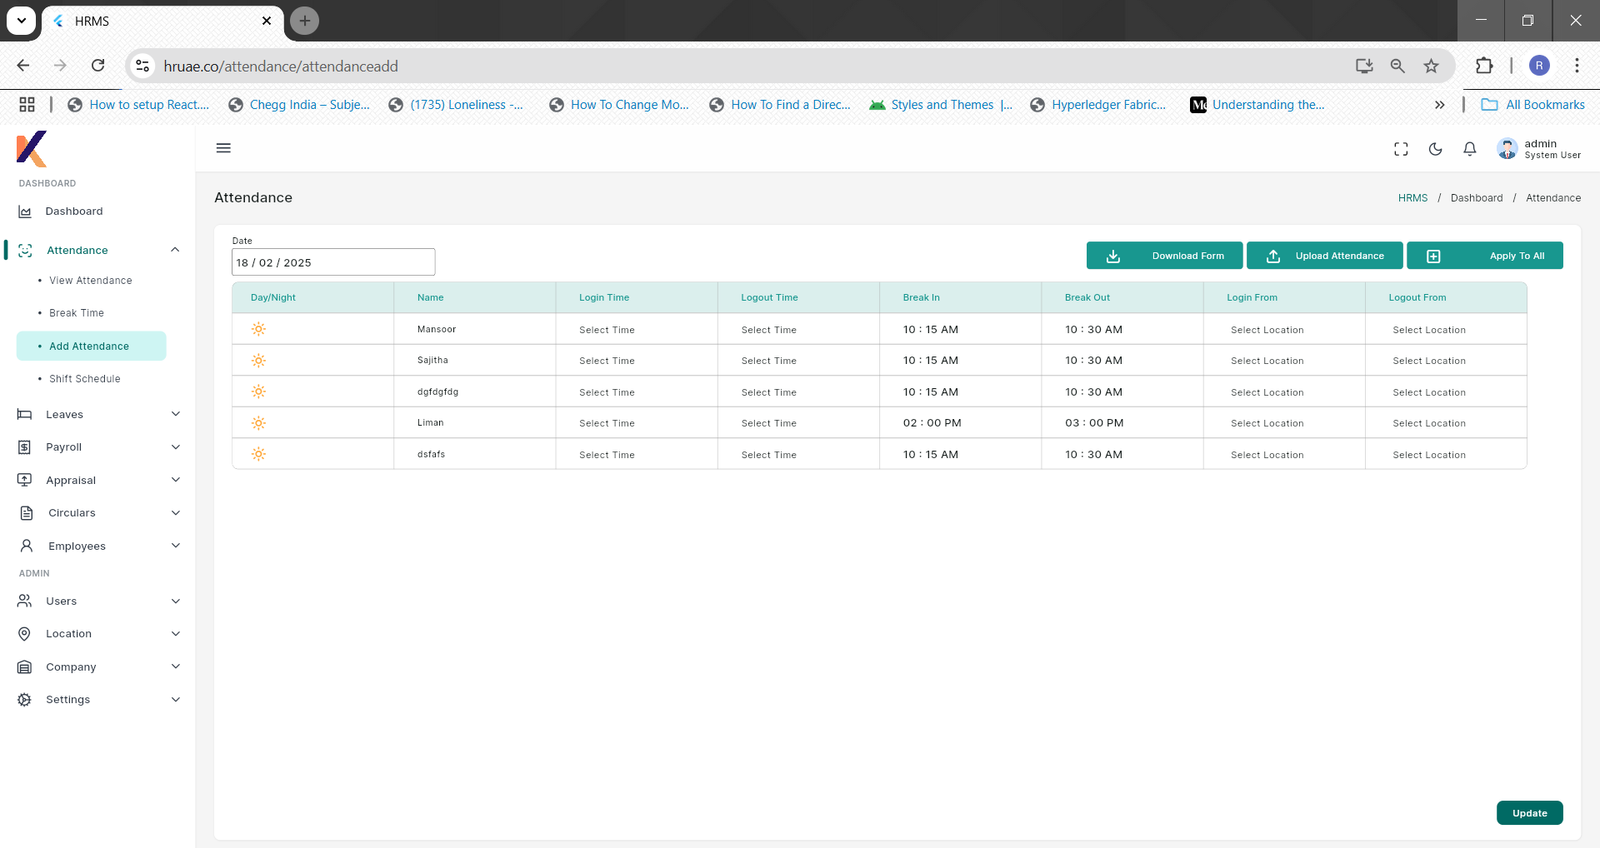Switch to dark mode moon icon
1600x848 pixels.
click(1435, 149)
